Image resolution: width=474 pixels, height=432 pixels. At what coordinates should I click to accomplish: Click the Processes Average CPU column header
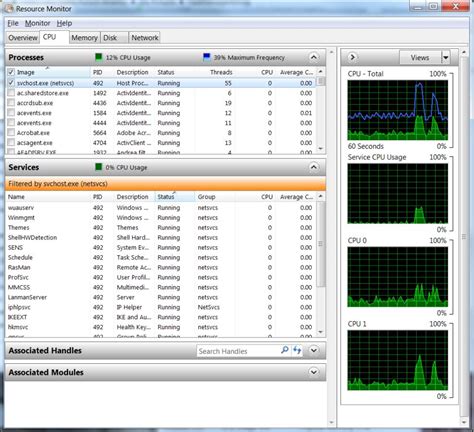pyautogui.click(x=296, y=72)
